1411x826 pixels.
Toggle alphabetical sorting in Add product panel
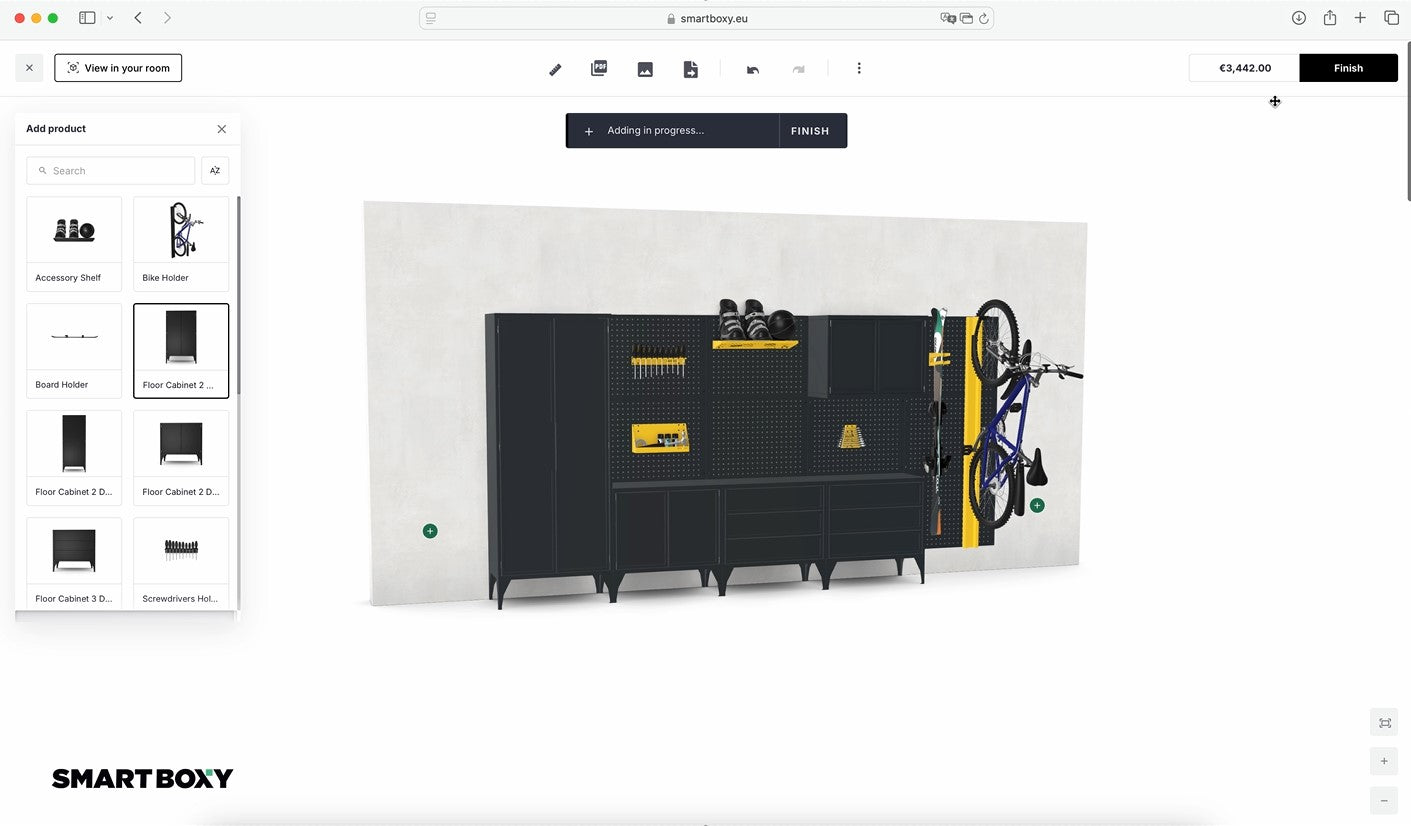(214, 170)
